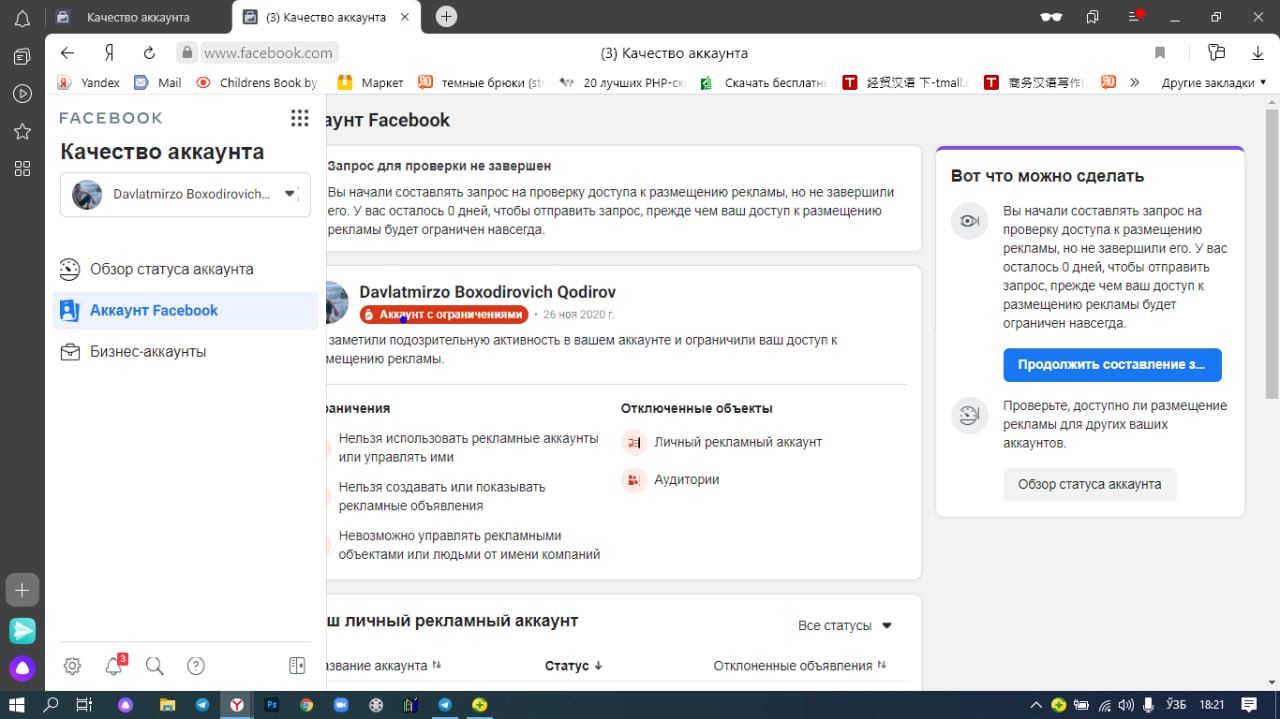This screenshot has width=1280, height=719.
Task: Click the padlock site security icon
Action: point(185,53)
